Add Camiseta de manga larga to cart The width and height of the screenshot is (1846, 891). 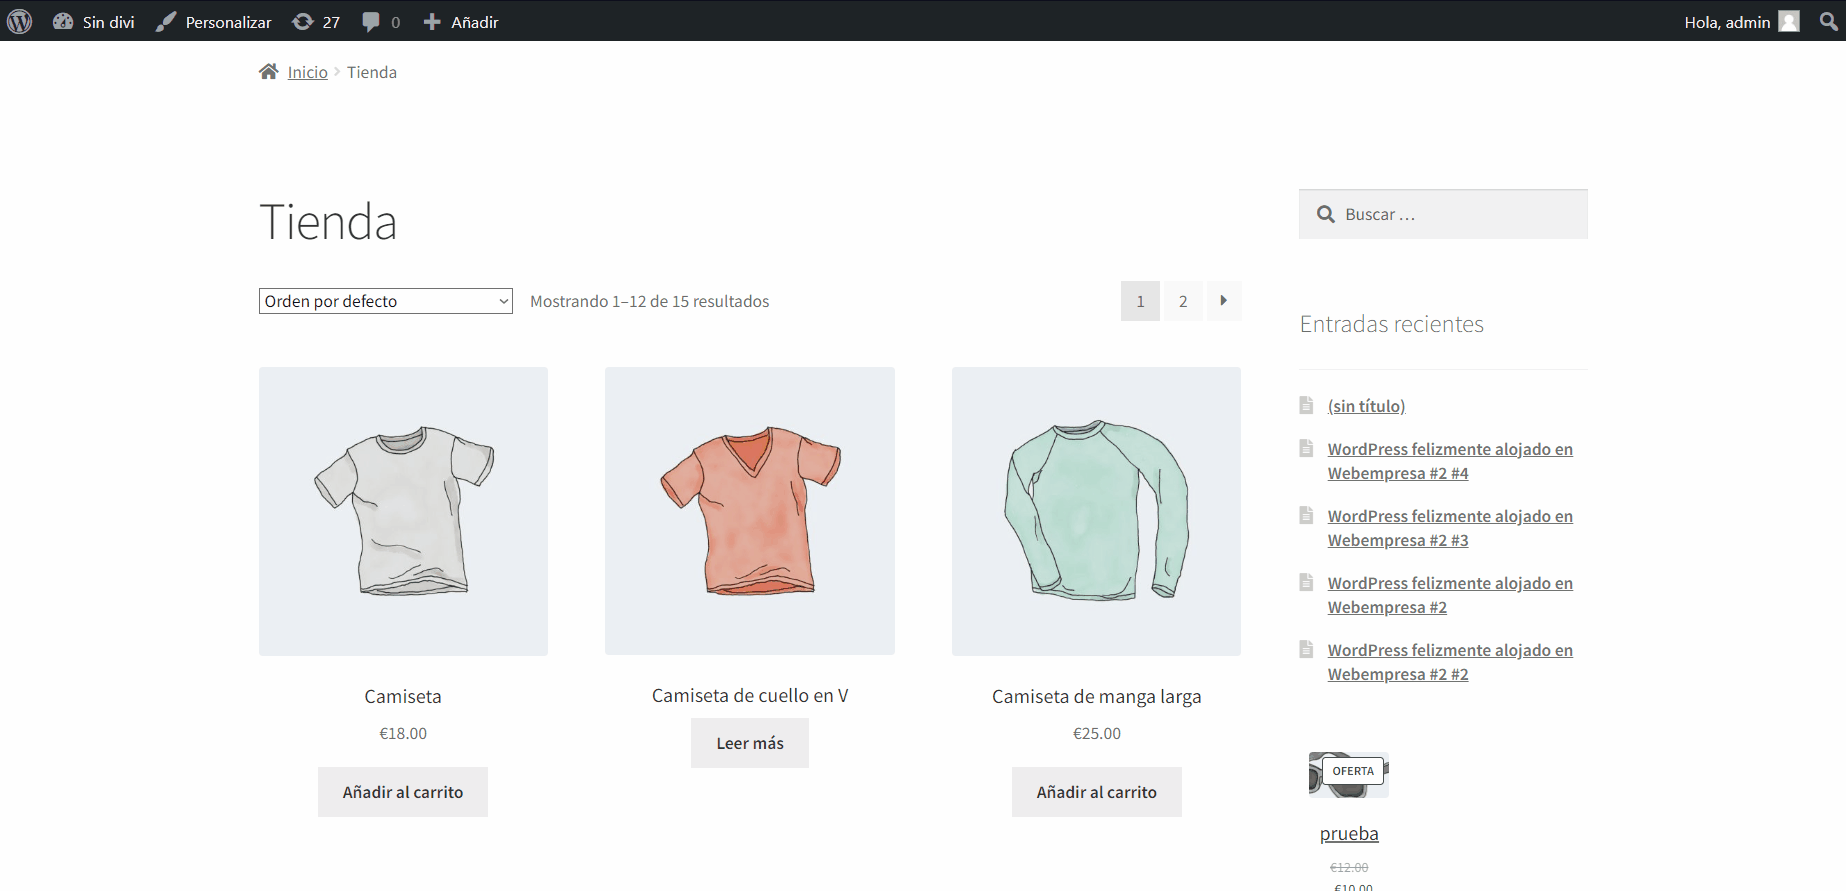point(1096,792)
